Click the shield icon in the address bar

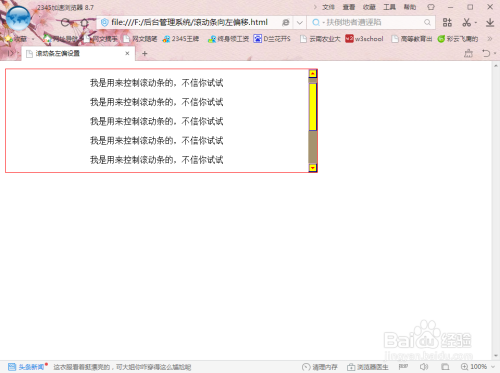[104, 22]
